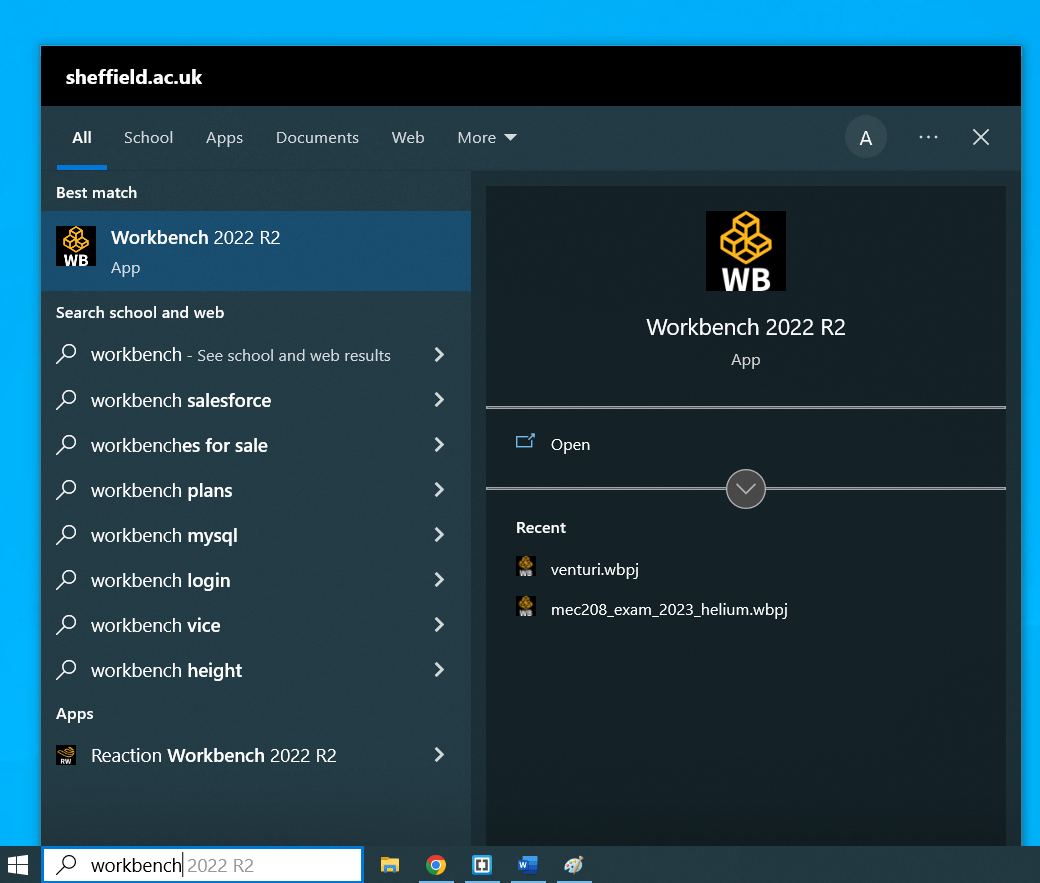Image resolution: width=1040 pixels, height=883 pixels.
Task: Select the 'workbench vice' suggestion
Action: (x=155, y=626)
